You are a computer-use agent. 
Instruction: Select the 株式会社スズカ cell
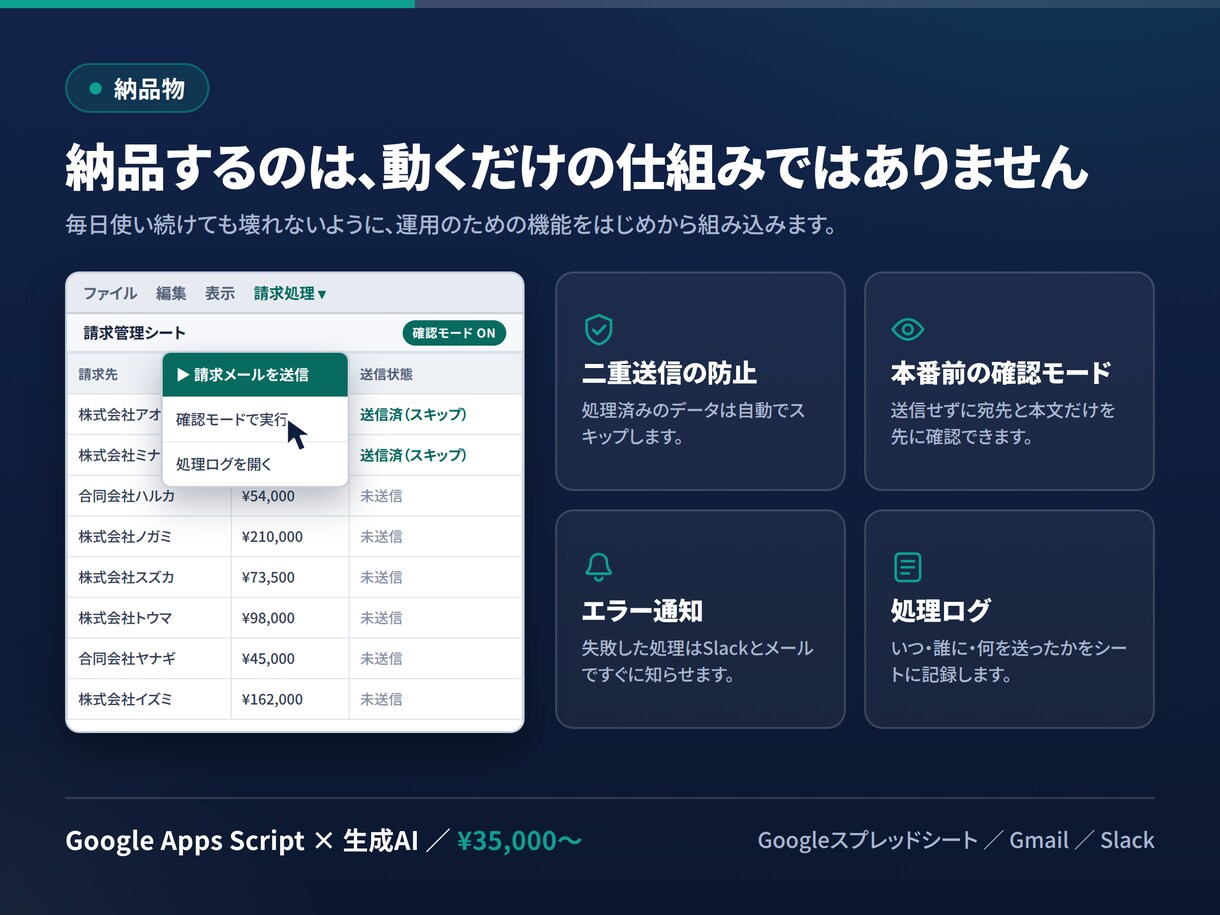[x=148, y=577]
